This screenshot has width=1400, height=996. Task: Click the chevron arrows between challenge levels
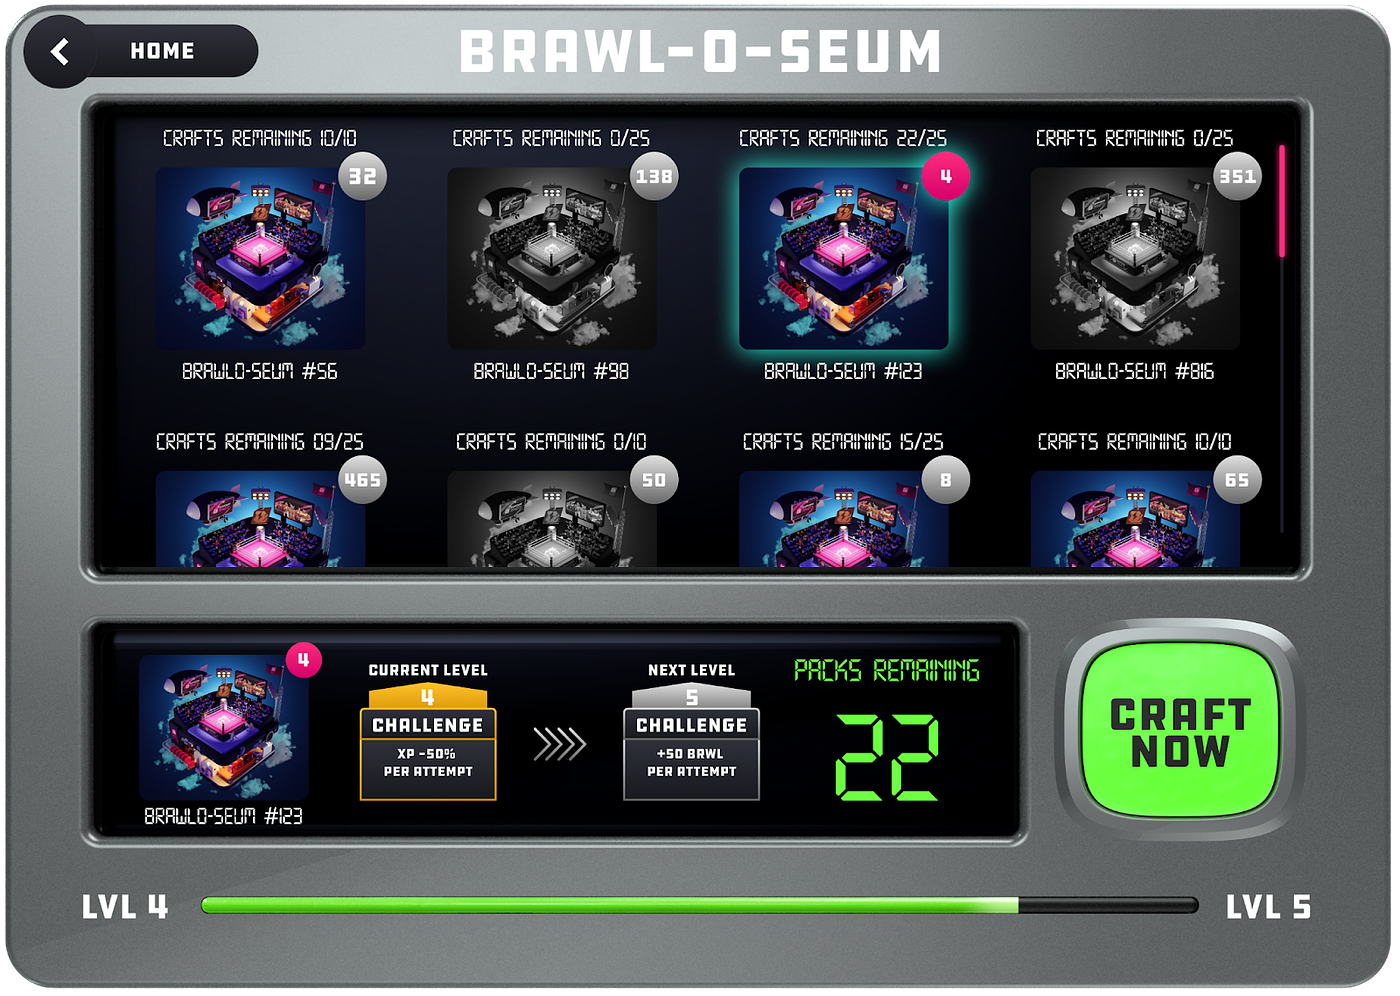559,744
